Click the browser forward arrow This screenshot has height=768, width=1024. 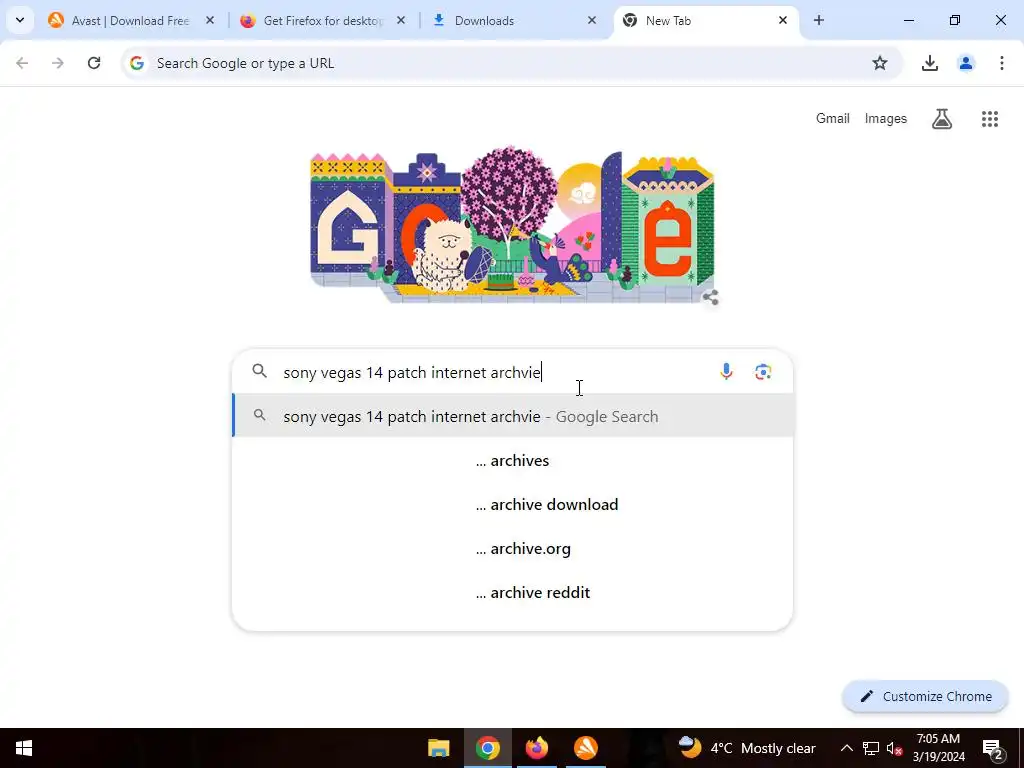pos(58,63)
